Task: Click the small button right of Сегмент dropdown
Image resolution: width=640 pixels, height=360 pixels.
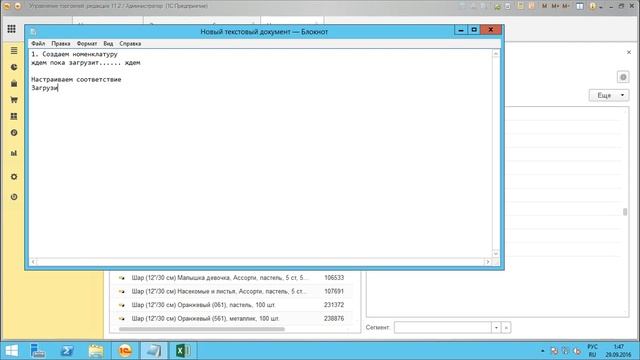Action: pos(506,327)
